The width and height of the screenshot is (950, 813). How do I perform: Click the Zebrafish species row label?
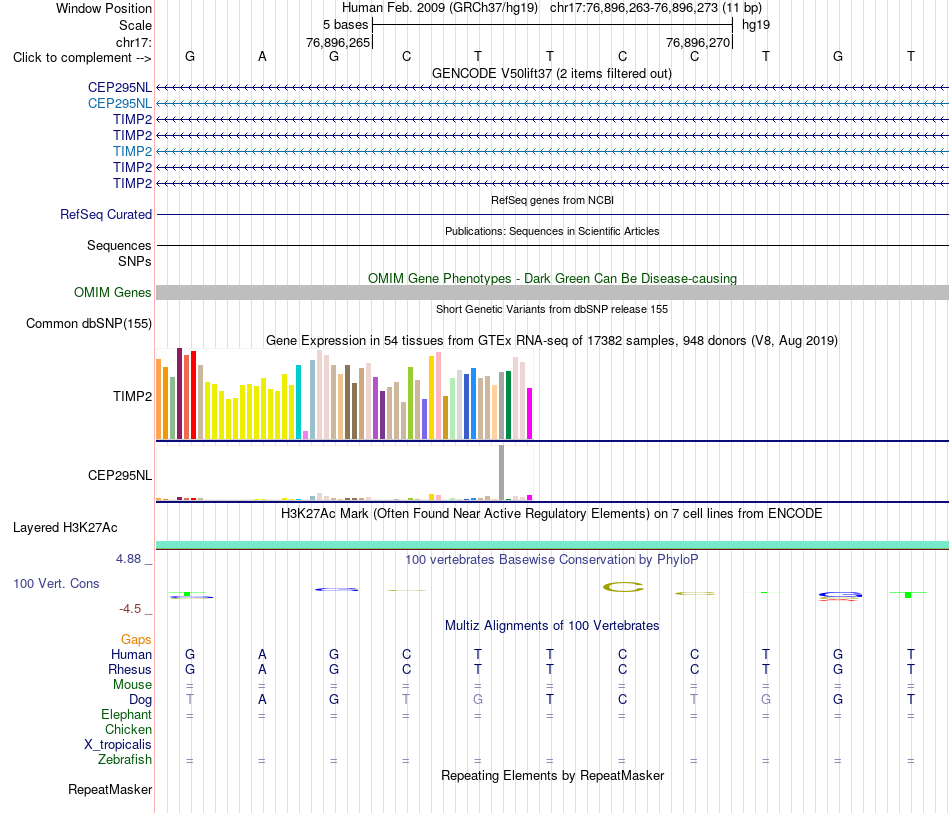click(125, 759)
